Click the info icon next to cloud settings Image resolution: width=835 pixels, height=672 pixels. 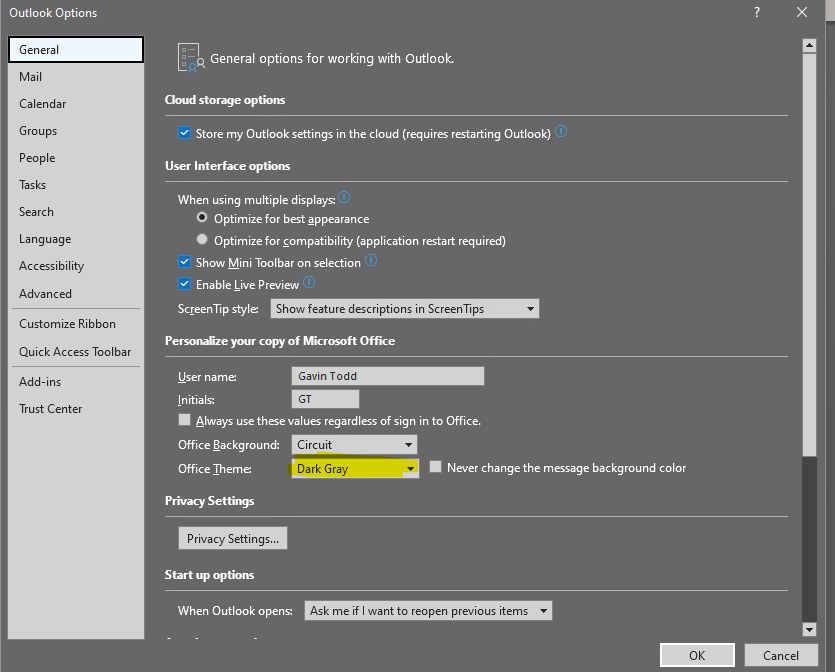coord(561,131)
